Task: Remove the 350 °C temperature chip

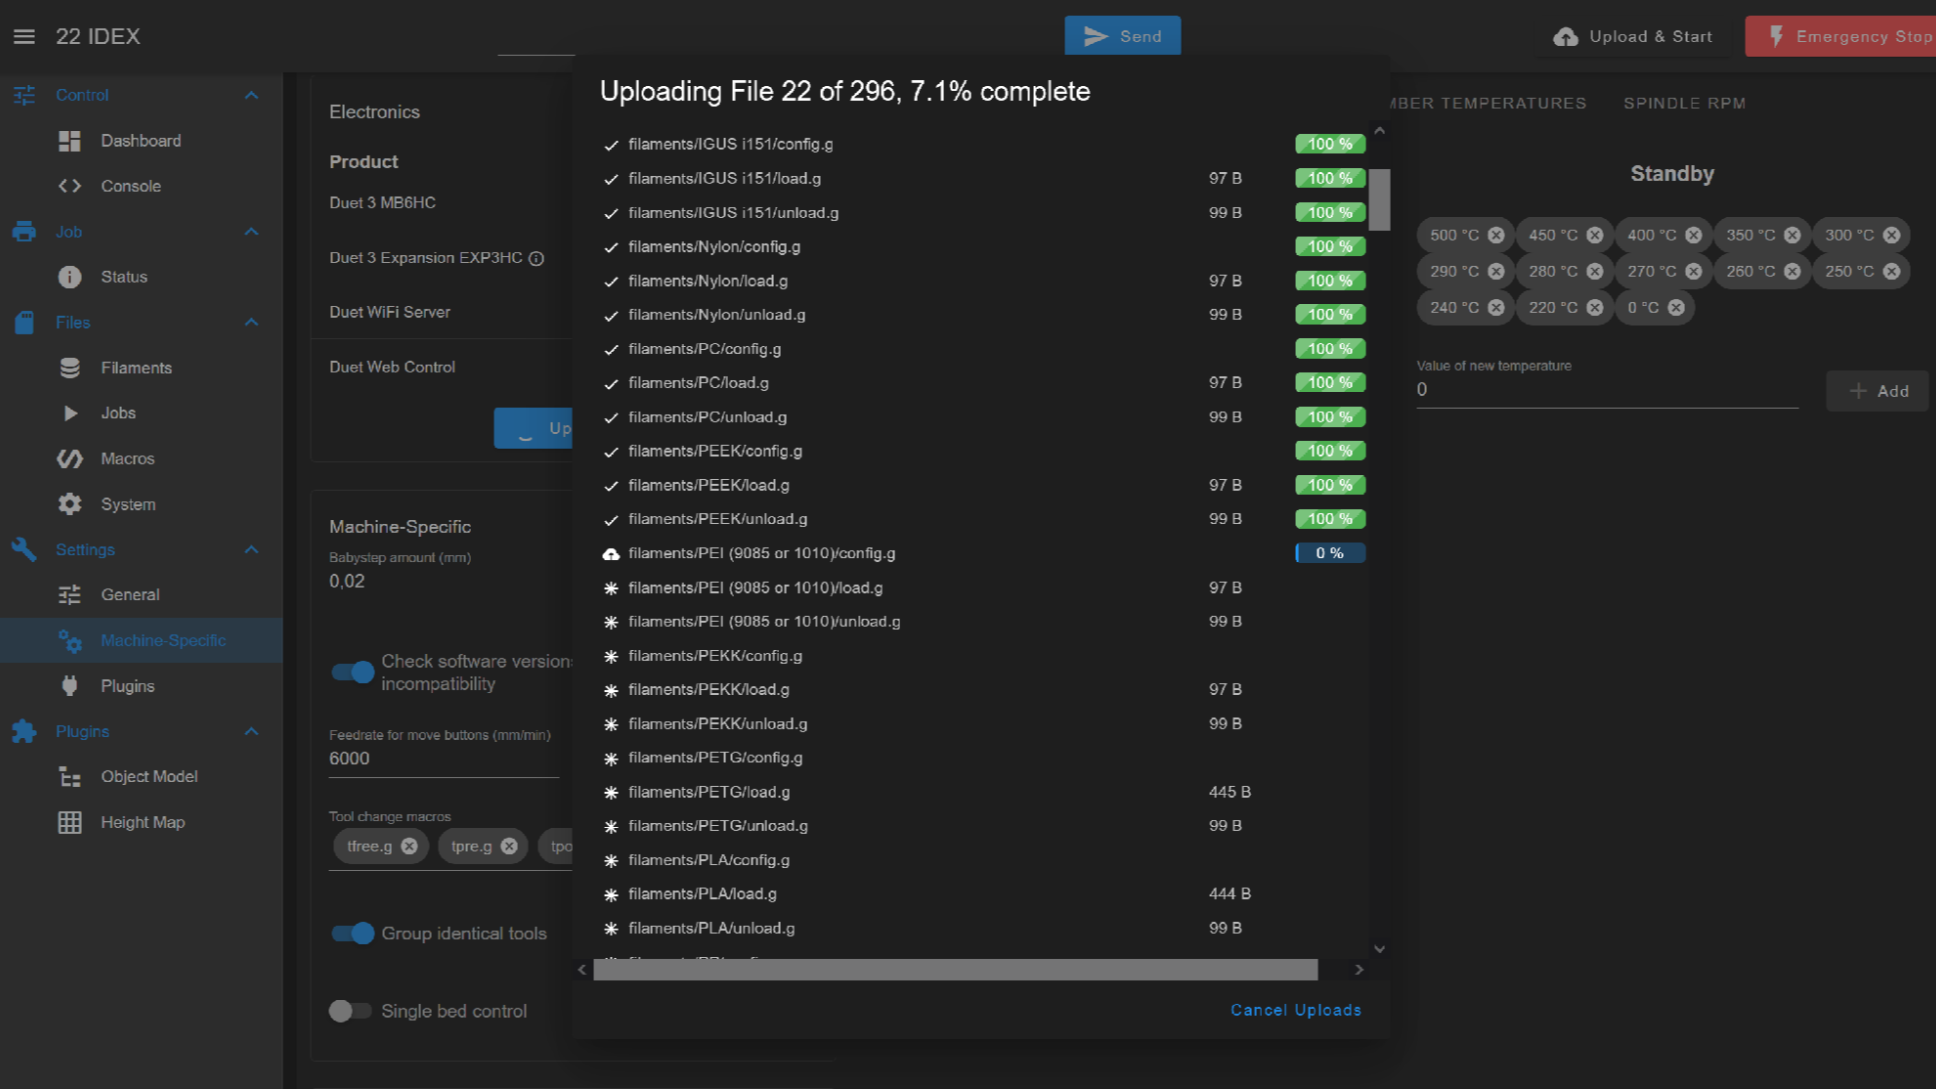Action: (1792, 235)
